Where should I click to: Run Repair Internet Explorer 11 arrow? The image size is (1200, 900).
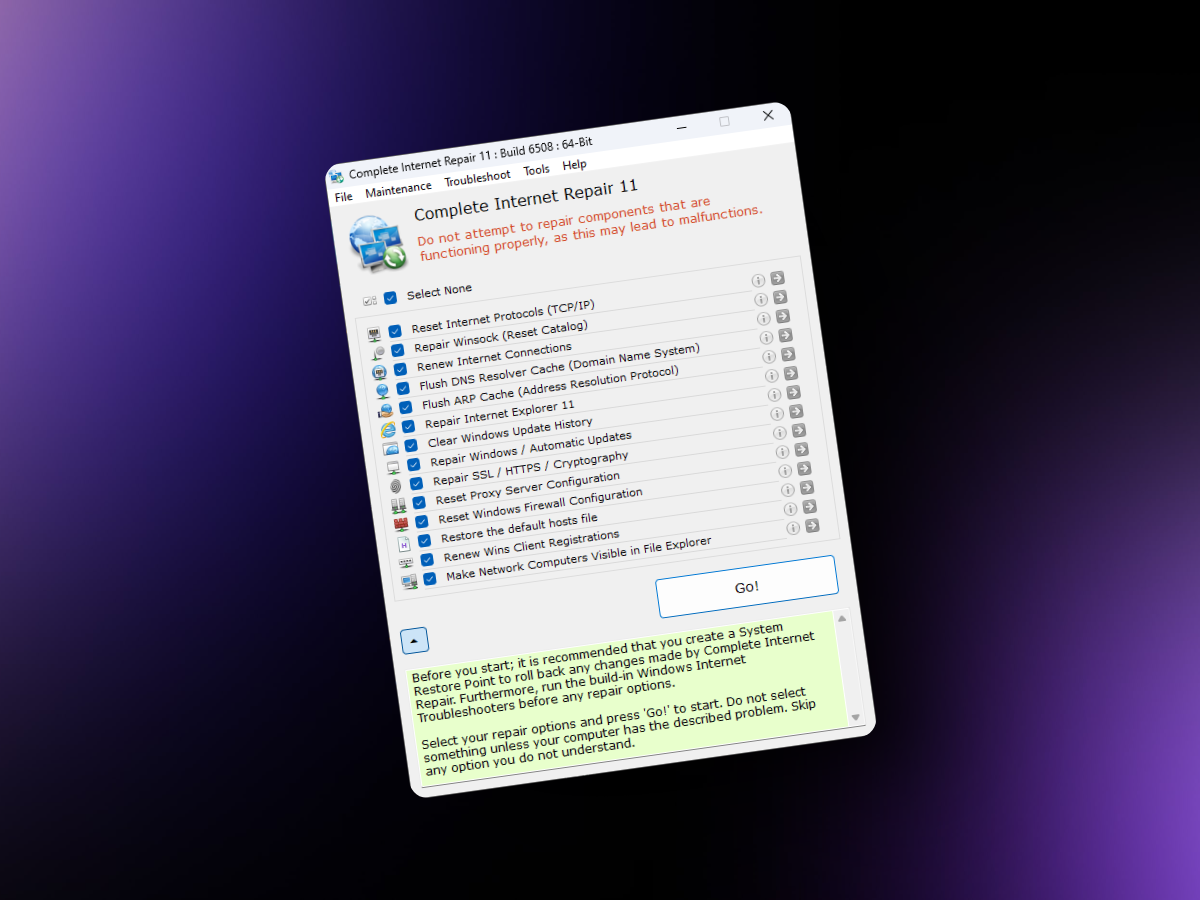tap(792, 373)
